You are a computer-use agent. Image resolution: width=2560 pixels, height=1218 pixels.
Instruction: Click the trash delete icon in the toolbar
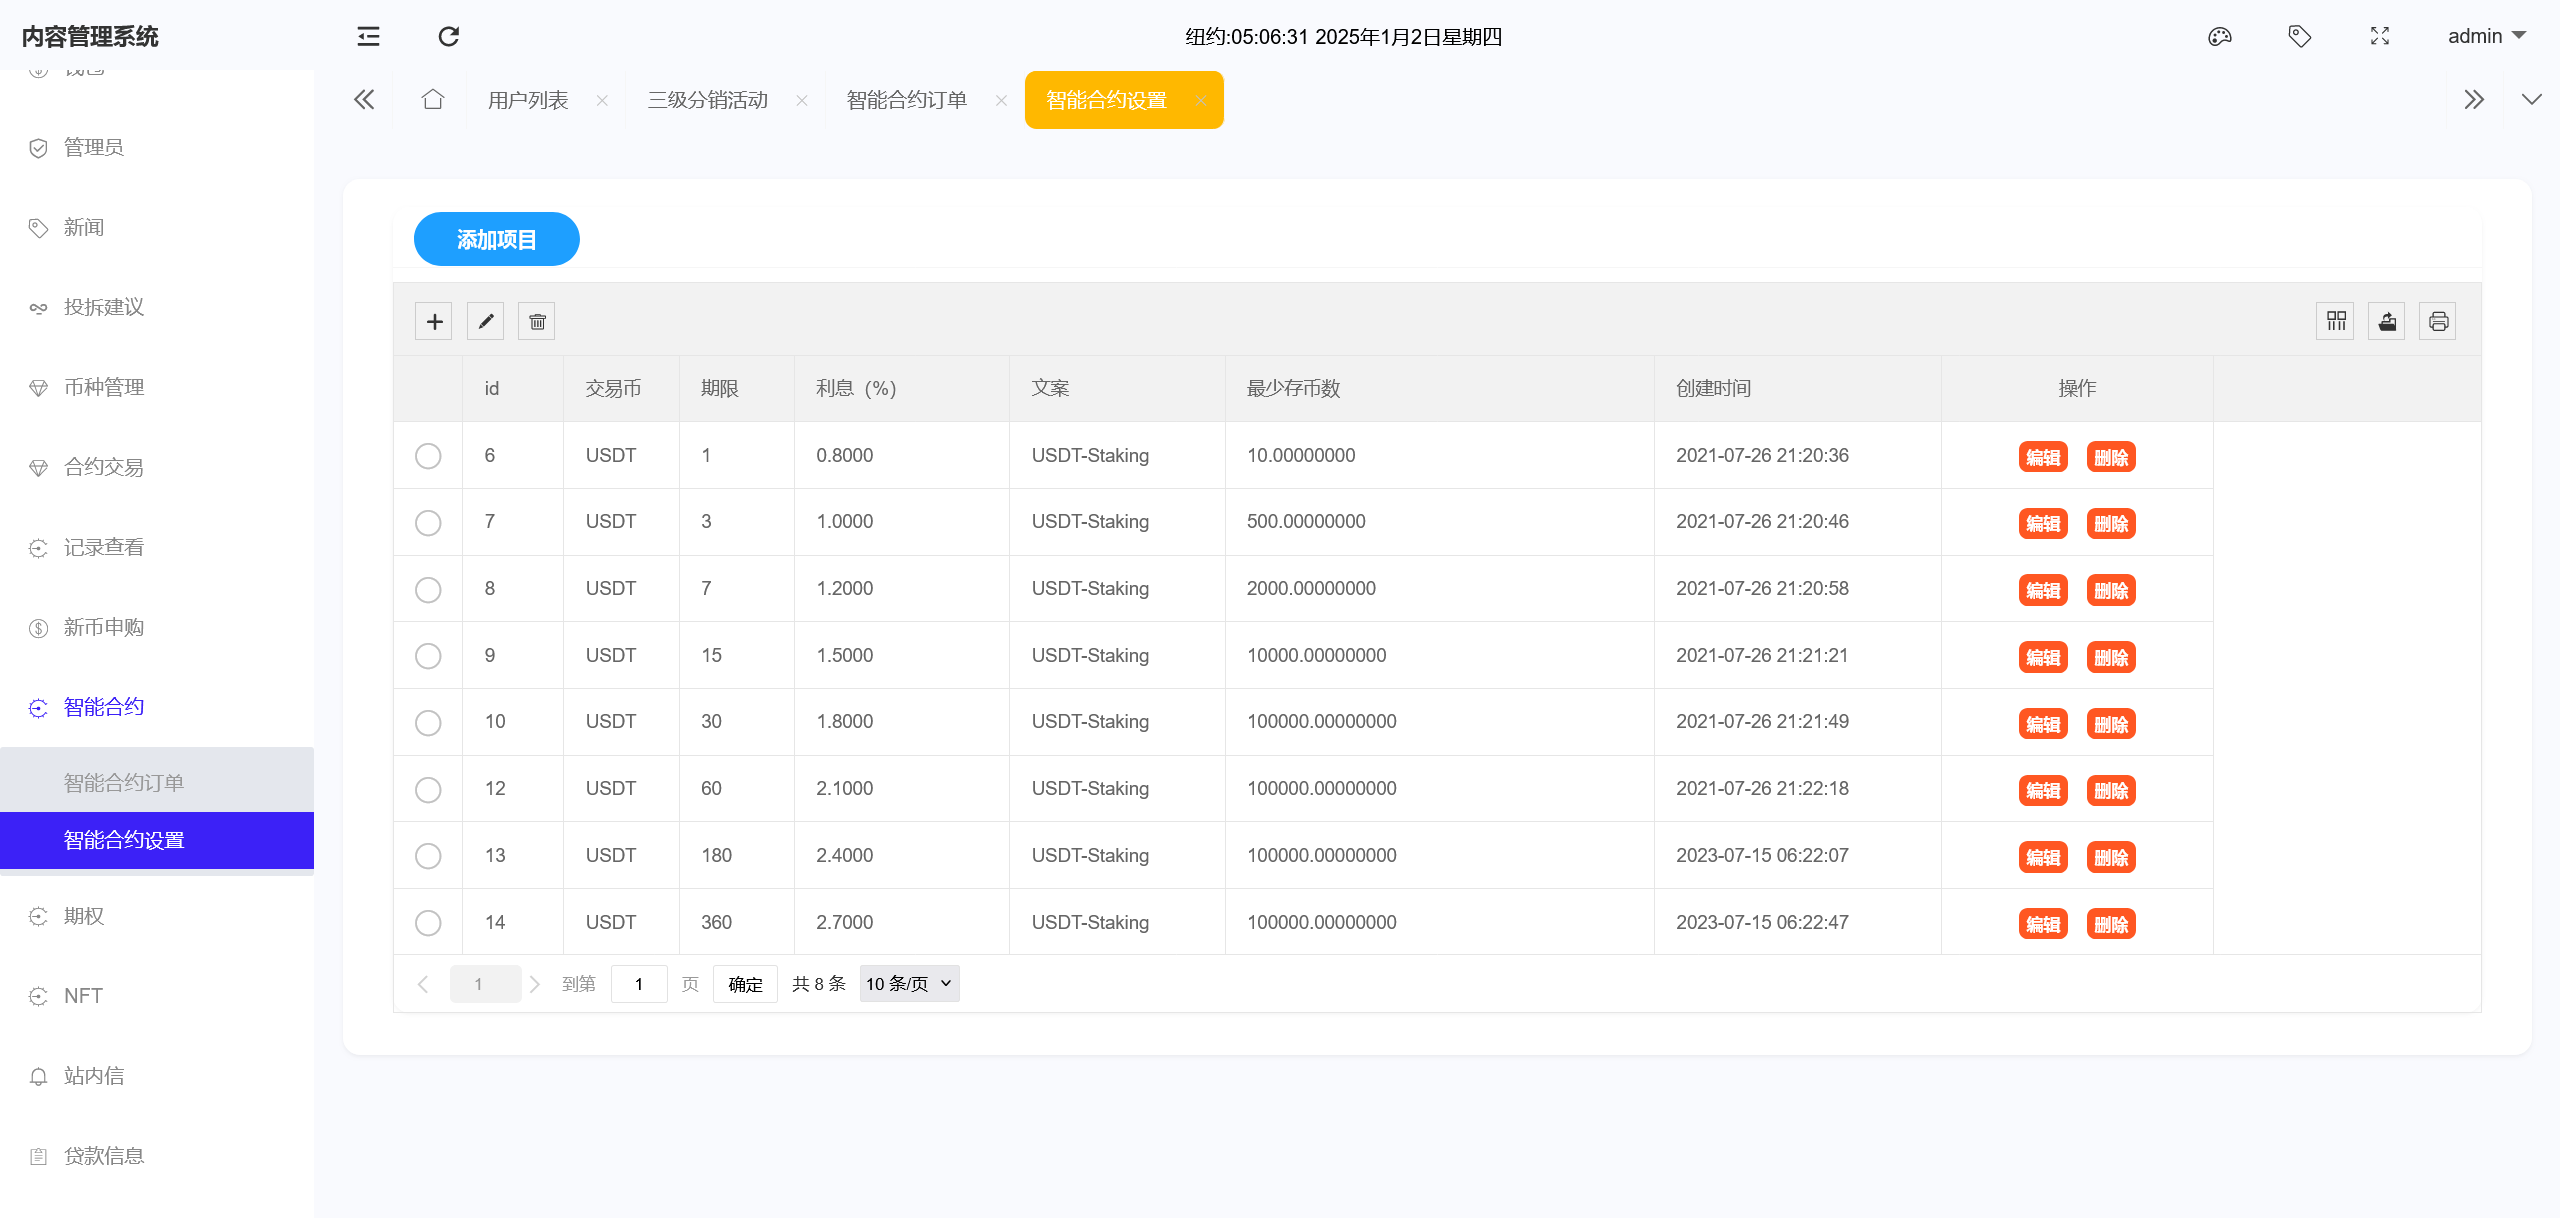(537, 321)
